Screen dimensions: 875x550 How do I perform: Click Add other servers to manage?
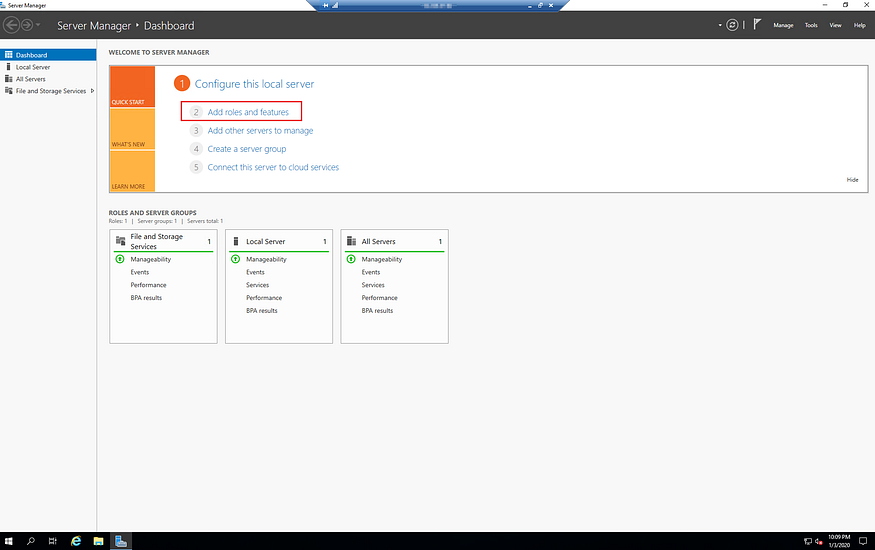pos(260,131)
